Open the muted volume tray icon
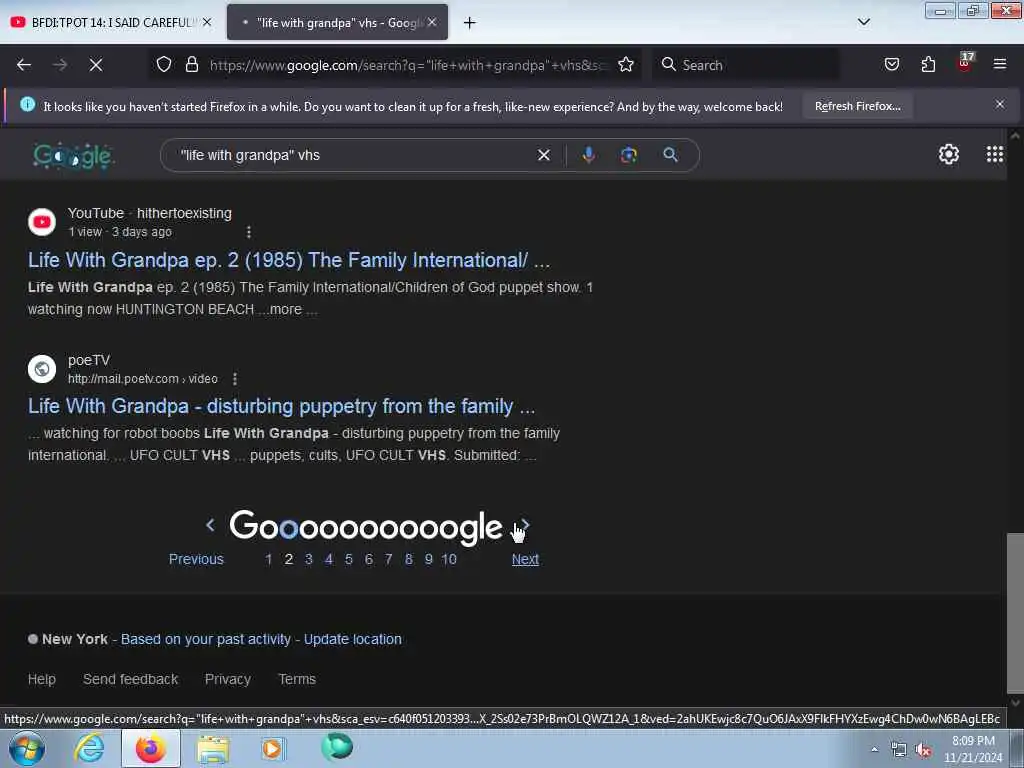The image size is (1024, 768). [923, 750]
